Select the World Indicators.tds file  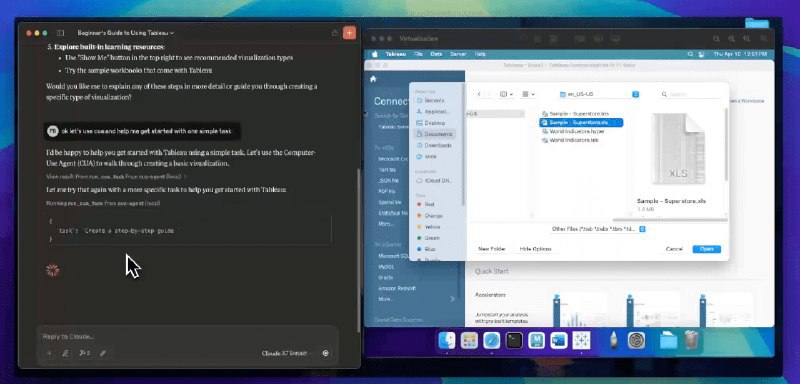pyautogui.click(x=569, y=140)
